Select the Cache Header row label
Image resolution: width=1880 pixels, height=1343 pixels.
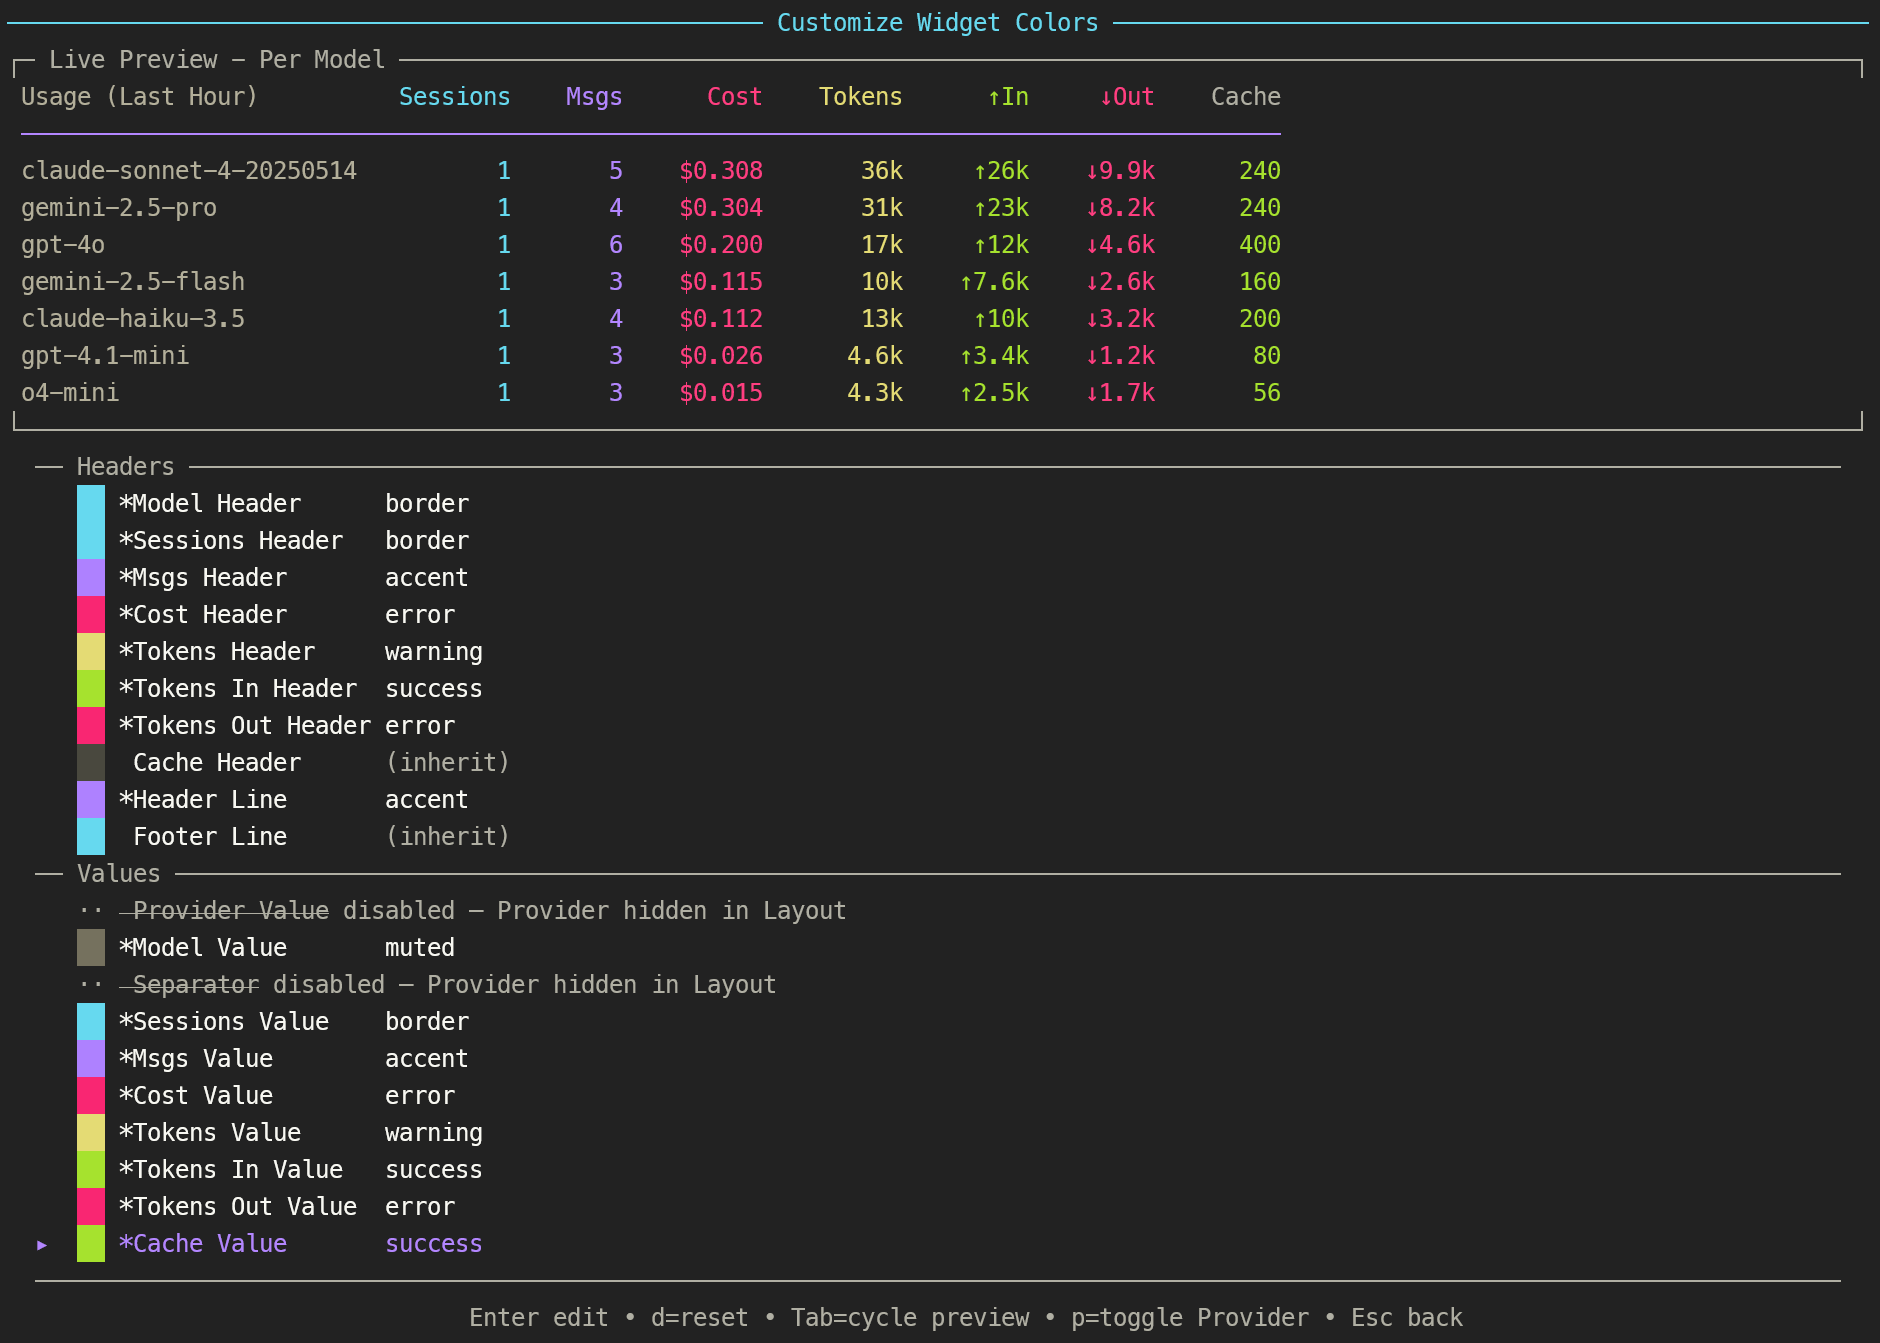click(217, 763)
